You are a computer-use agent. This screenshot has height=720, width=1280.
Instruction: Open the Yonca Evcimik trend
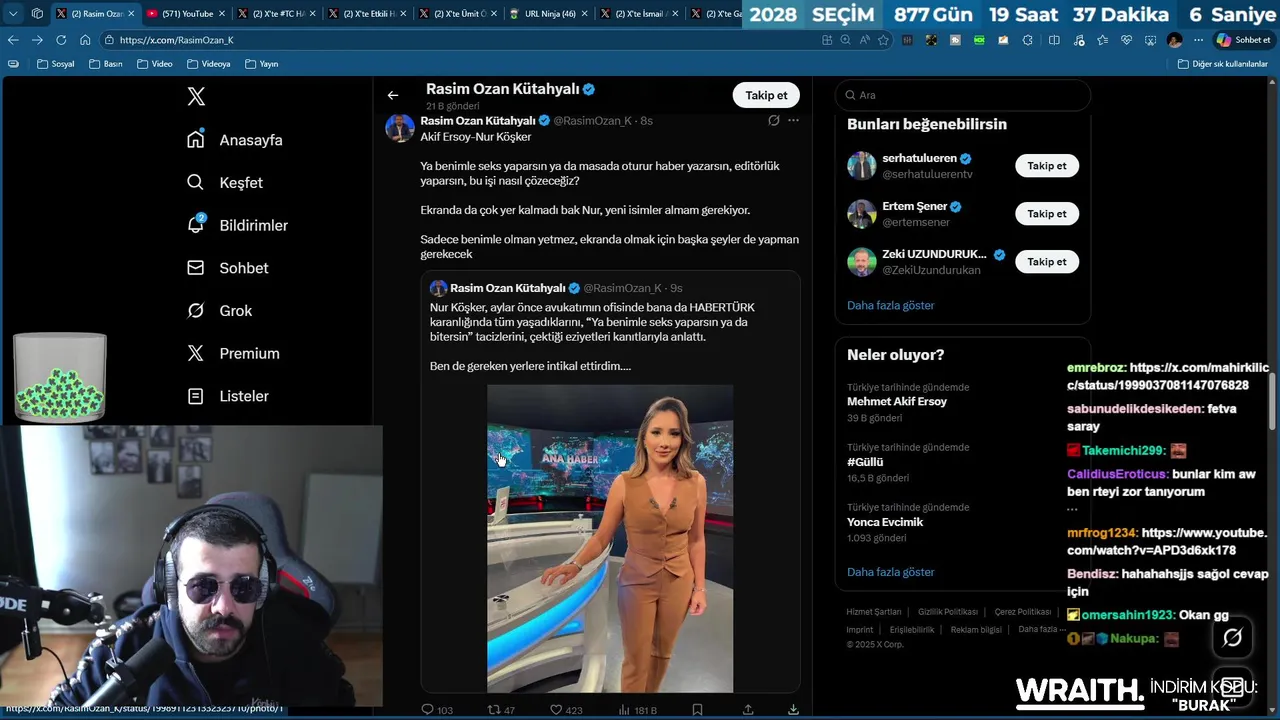pos(885,522)
